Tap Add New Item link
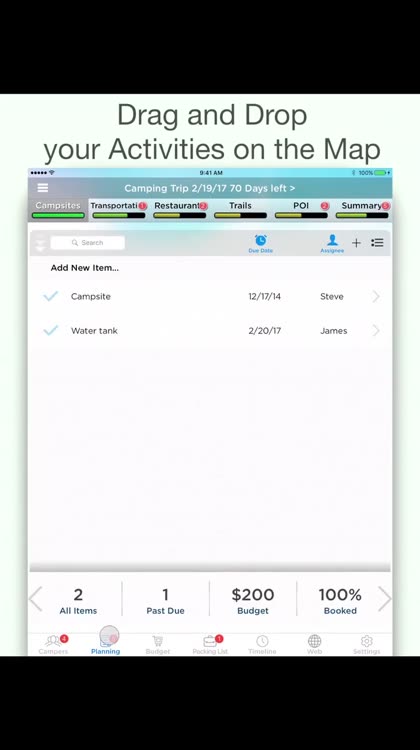The width and height of the screenshot is (420, 750). (85, 268)
